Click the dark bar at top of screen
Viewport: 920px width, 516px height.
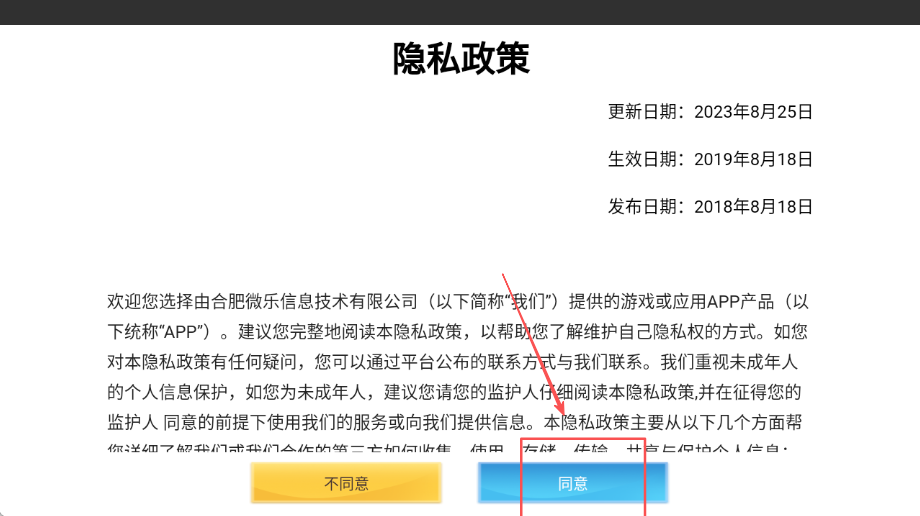point(460,12)
